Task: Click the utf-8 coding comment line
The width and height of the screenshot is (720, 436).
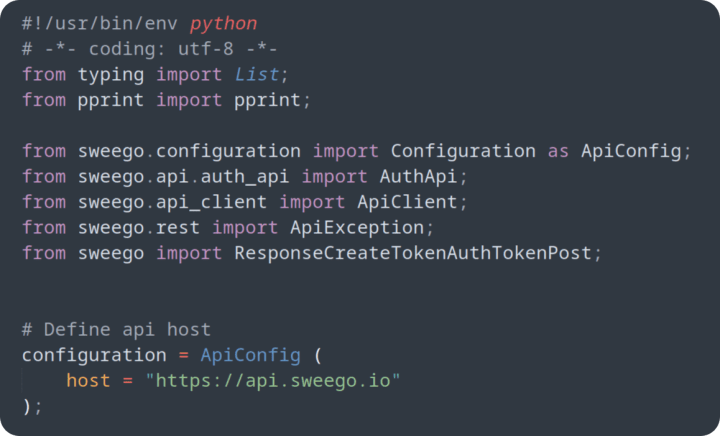Action: (150, 48)
